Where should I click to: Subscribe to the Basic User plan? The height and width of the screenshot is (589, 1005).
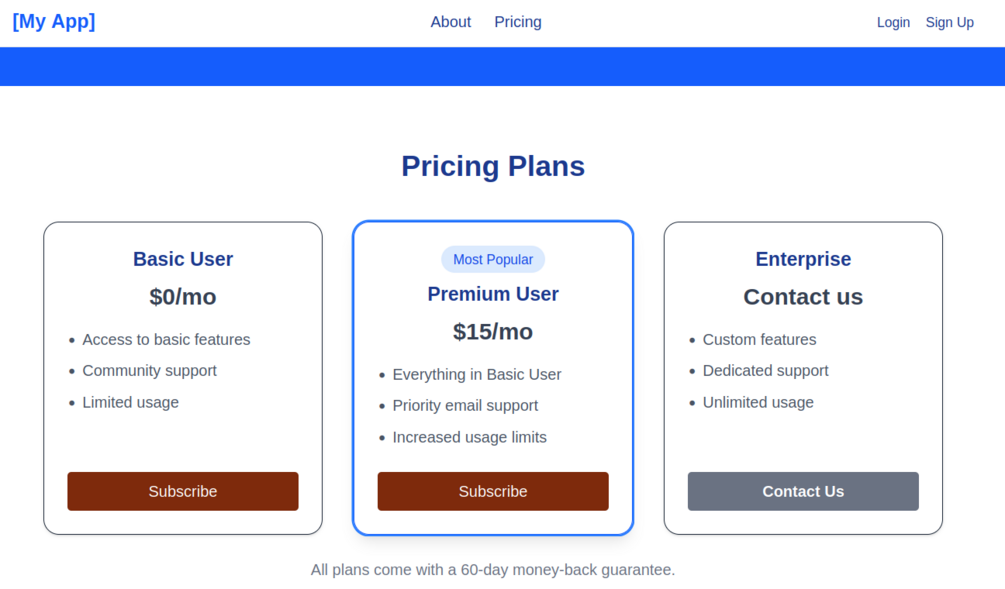coord(183,491)
